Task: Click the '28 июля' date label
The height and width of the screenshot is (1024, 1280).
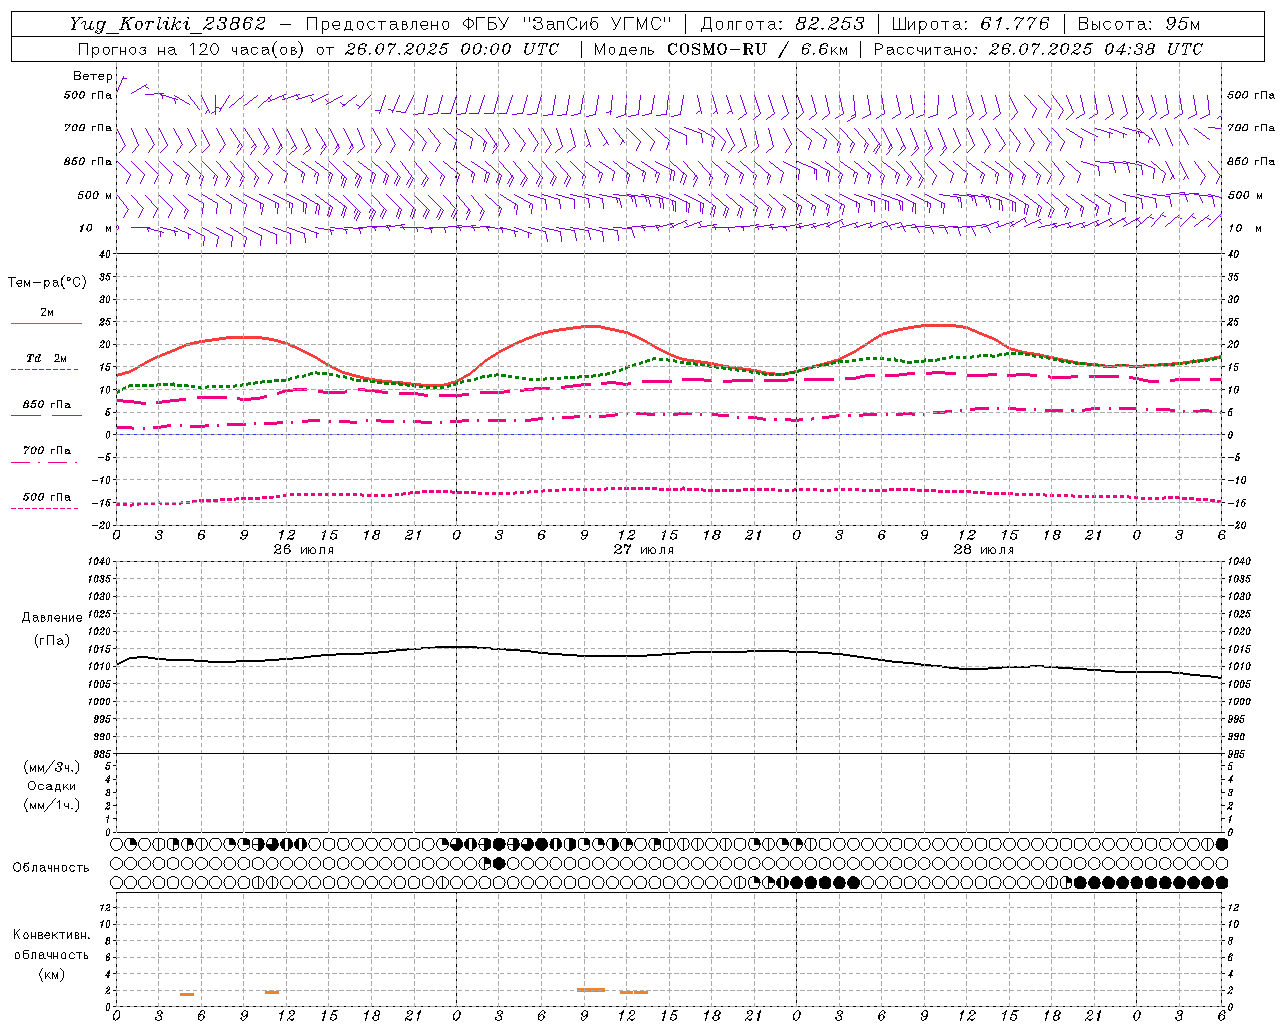Action: click(x=982, y=549)
